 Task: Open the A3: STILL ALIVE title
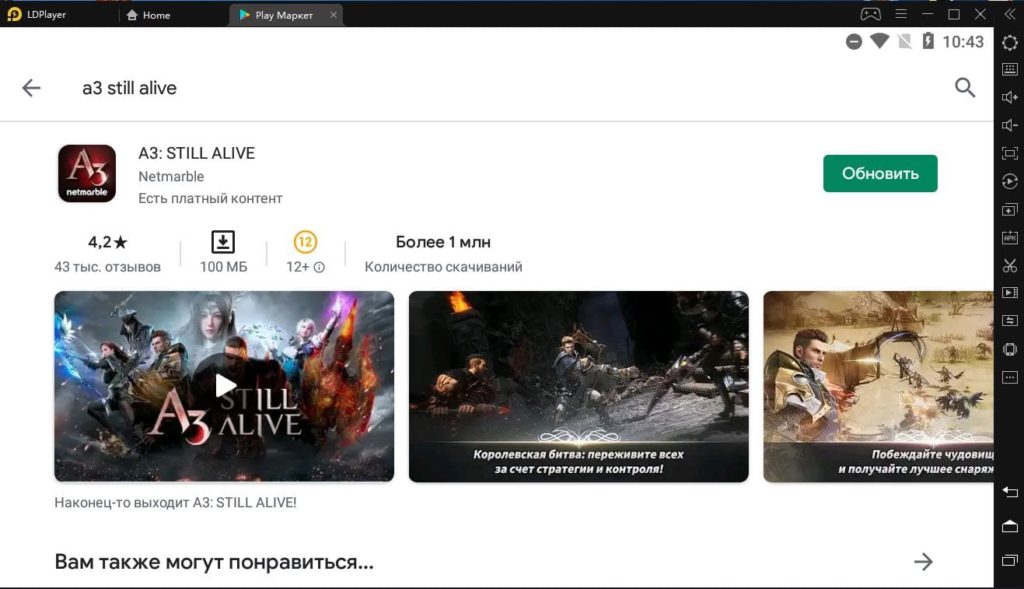197,153
